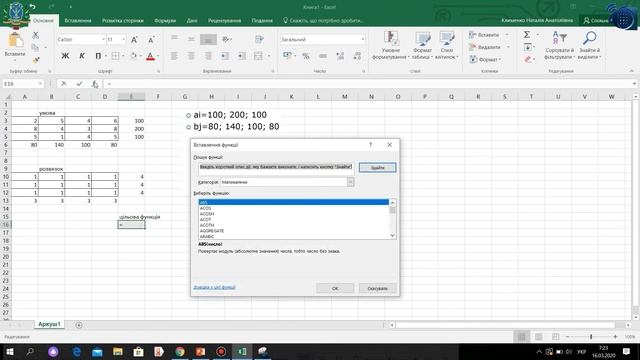Center cell text horizontally
This screenshot has height=360, width=640.
191,56
